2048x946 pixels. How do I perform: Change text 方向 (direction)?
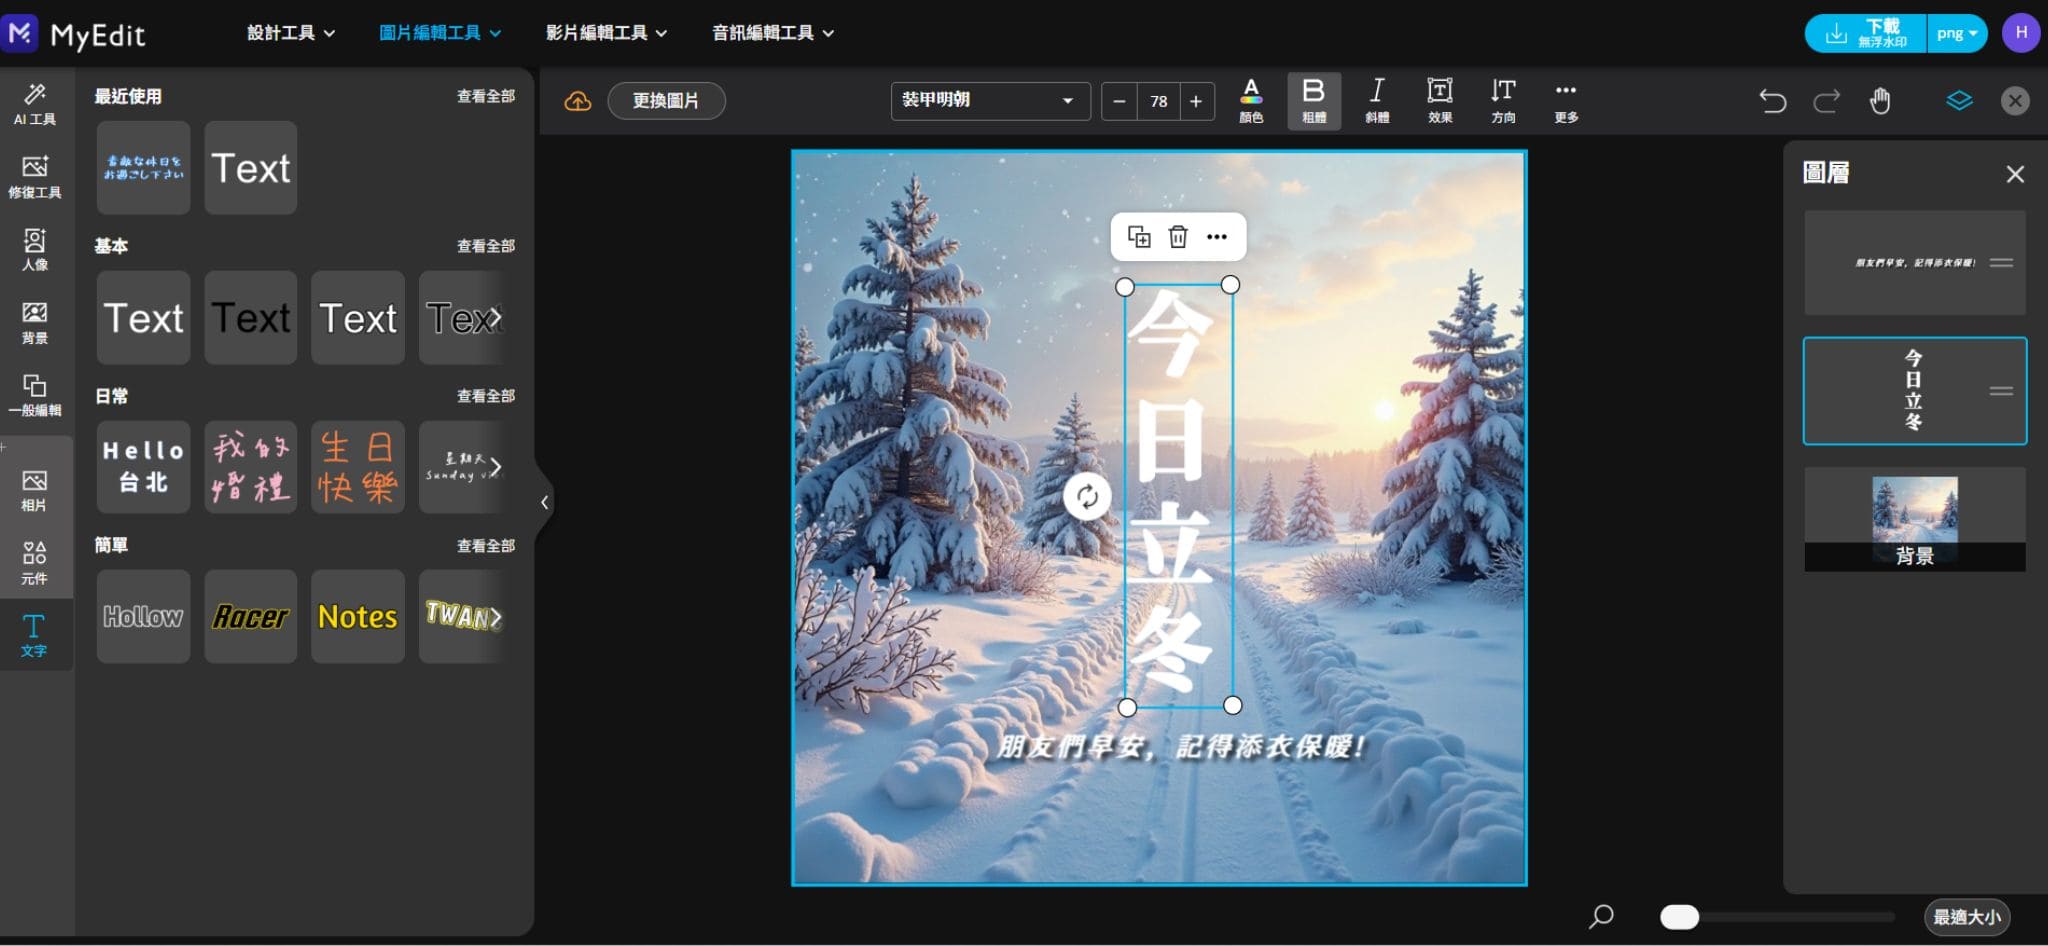1503,99
